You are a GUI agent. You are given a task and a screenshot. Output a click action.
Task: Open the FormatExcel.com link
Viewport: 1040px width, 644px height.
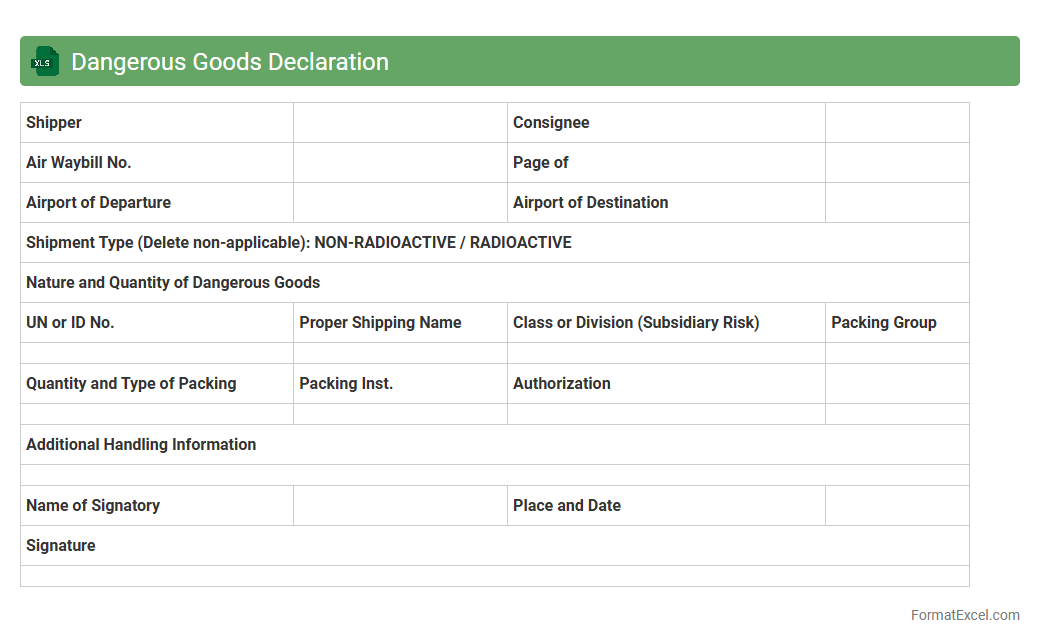click(964, 615)
